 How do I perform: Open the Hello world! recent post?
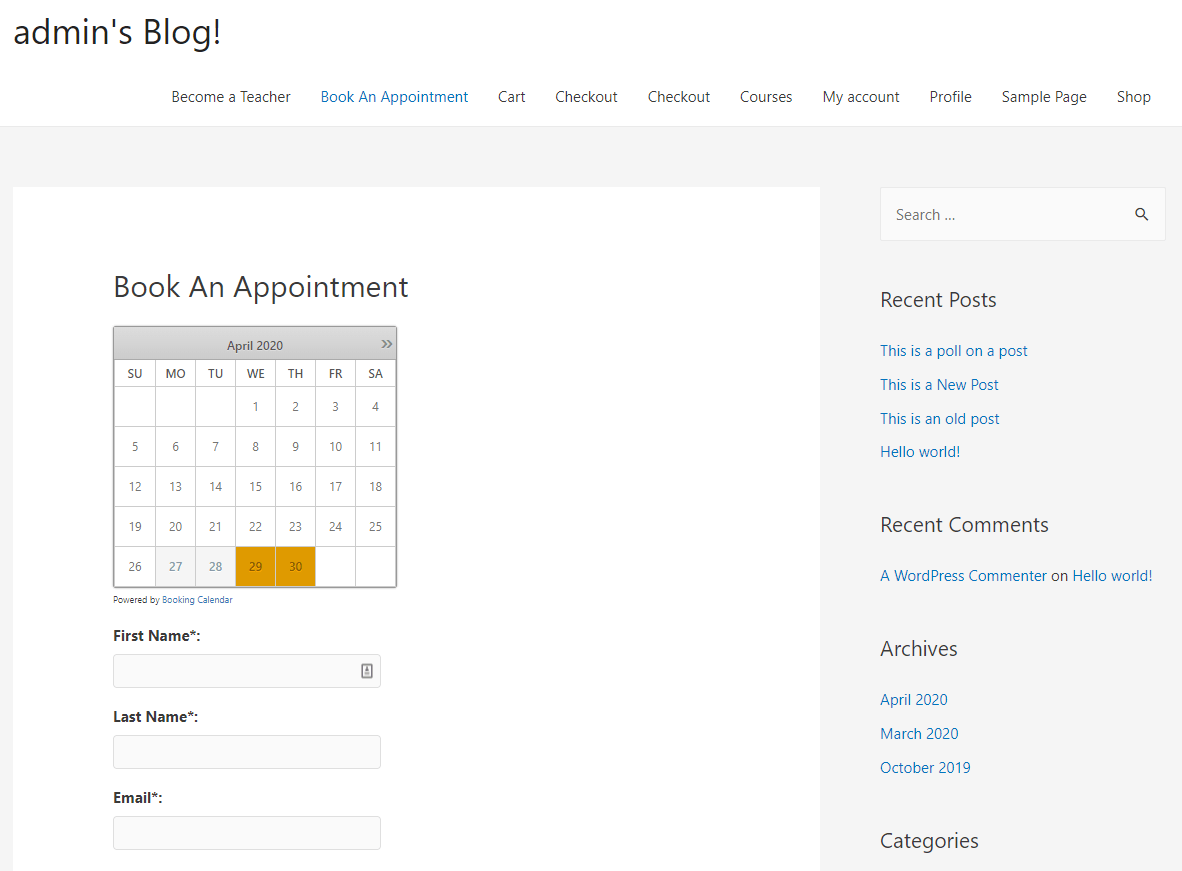coord(920,452)
